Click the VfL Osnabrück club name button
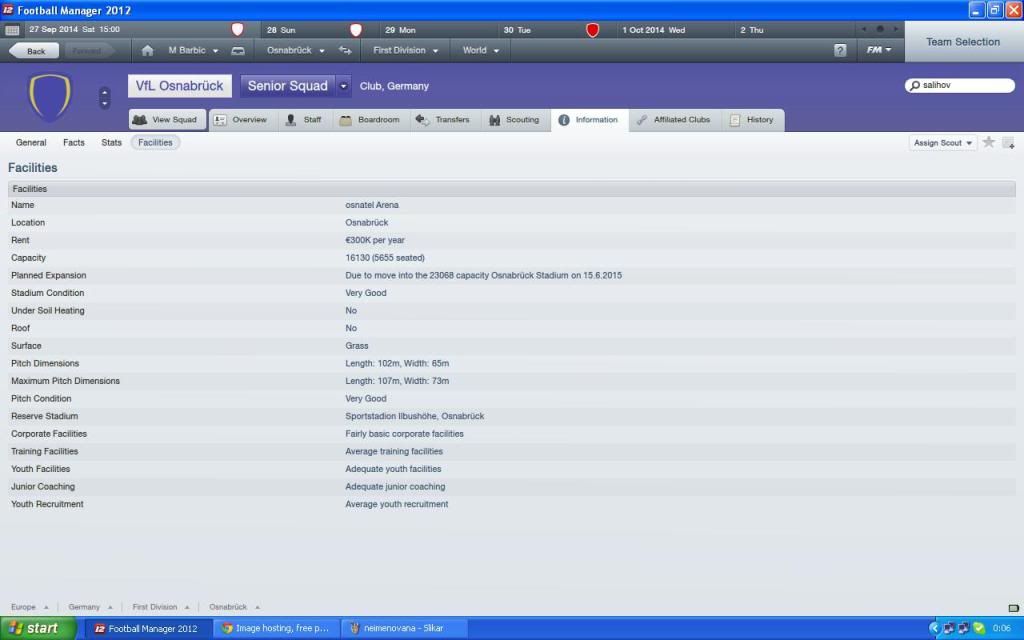Viewport: 1024px width, 640px height. point(180,86)
